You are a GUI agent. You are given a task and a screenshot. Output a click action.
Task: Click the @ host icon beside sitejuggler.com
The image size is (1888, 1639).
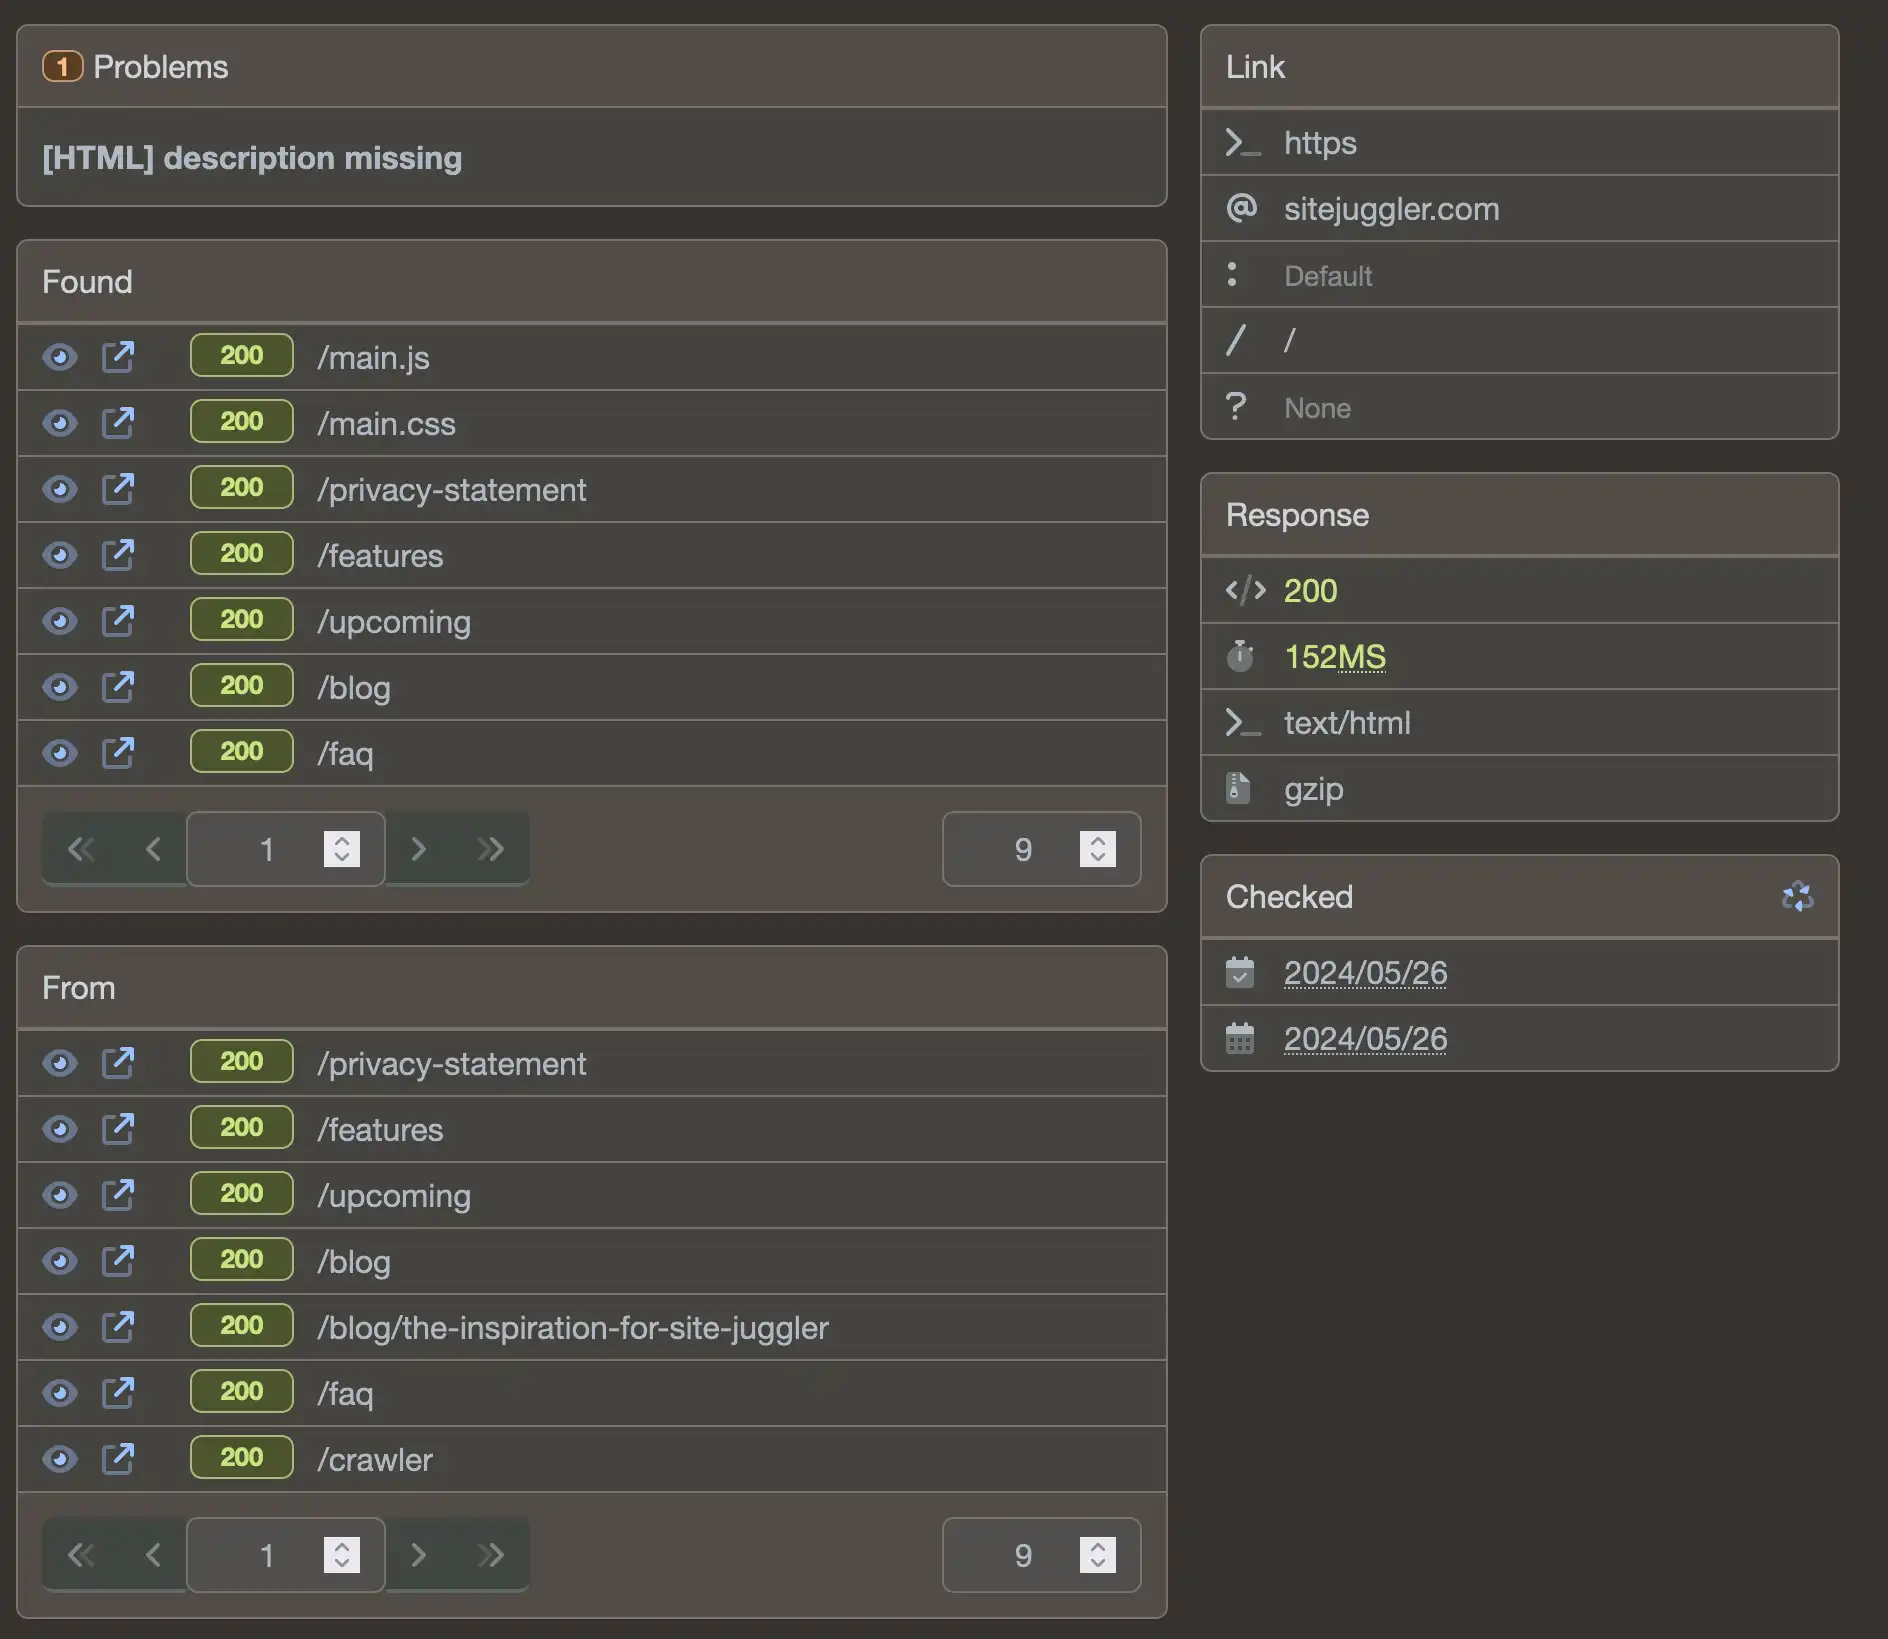click(x=1241, y=208)
